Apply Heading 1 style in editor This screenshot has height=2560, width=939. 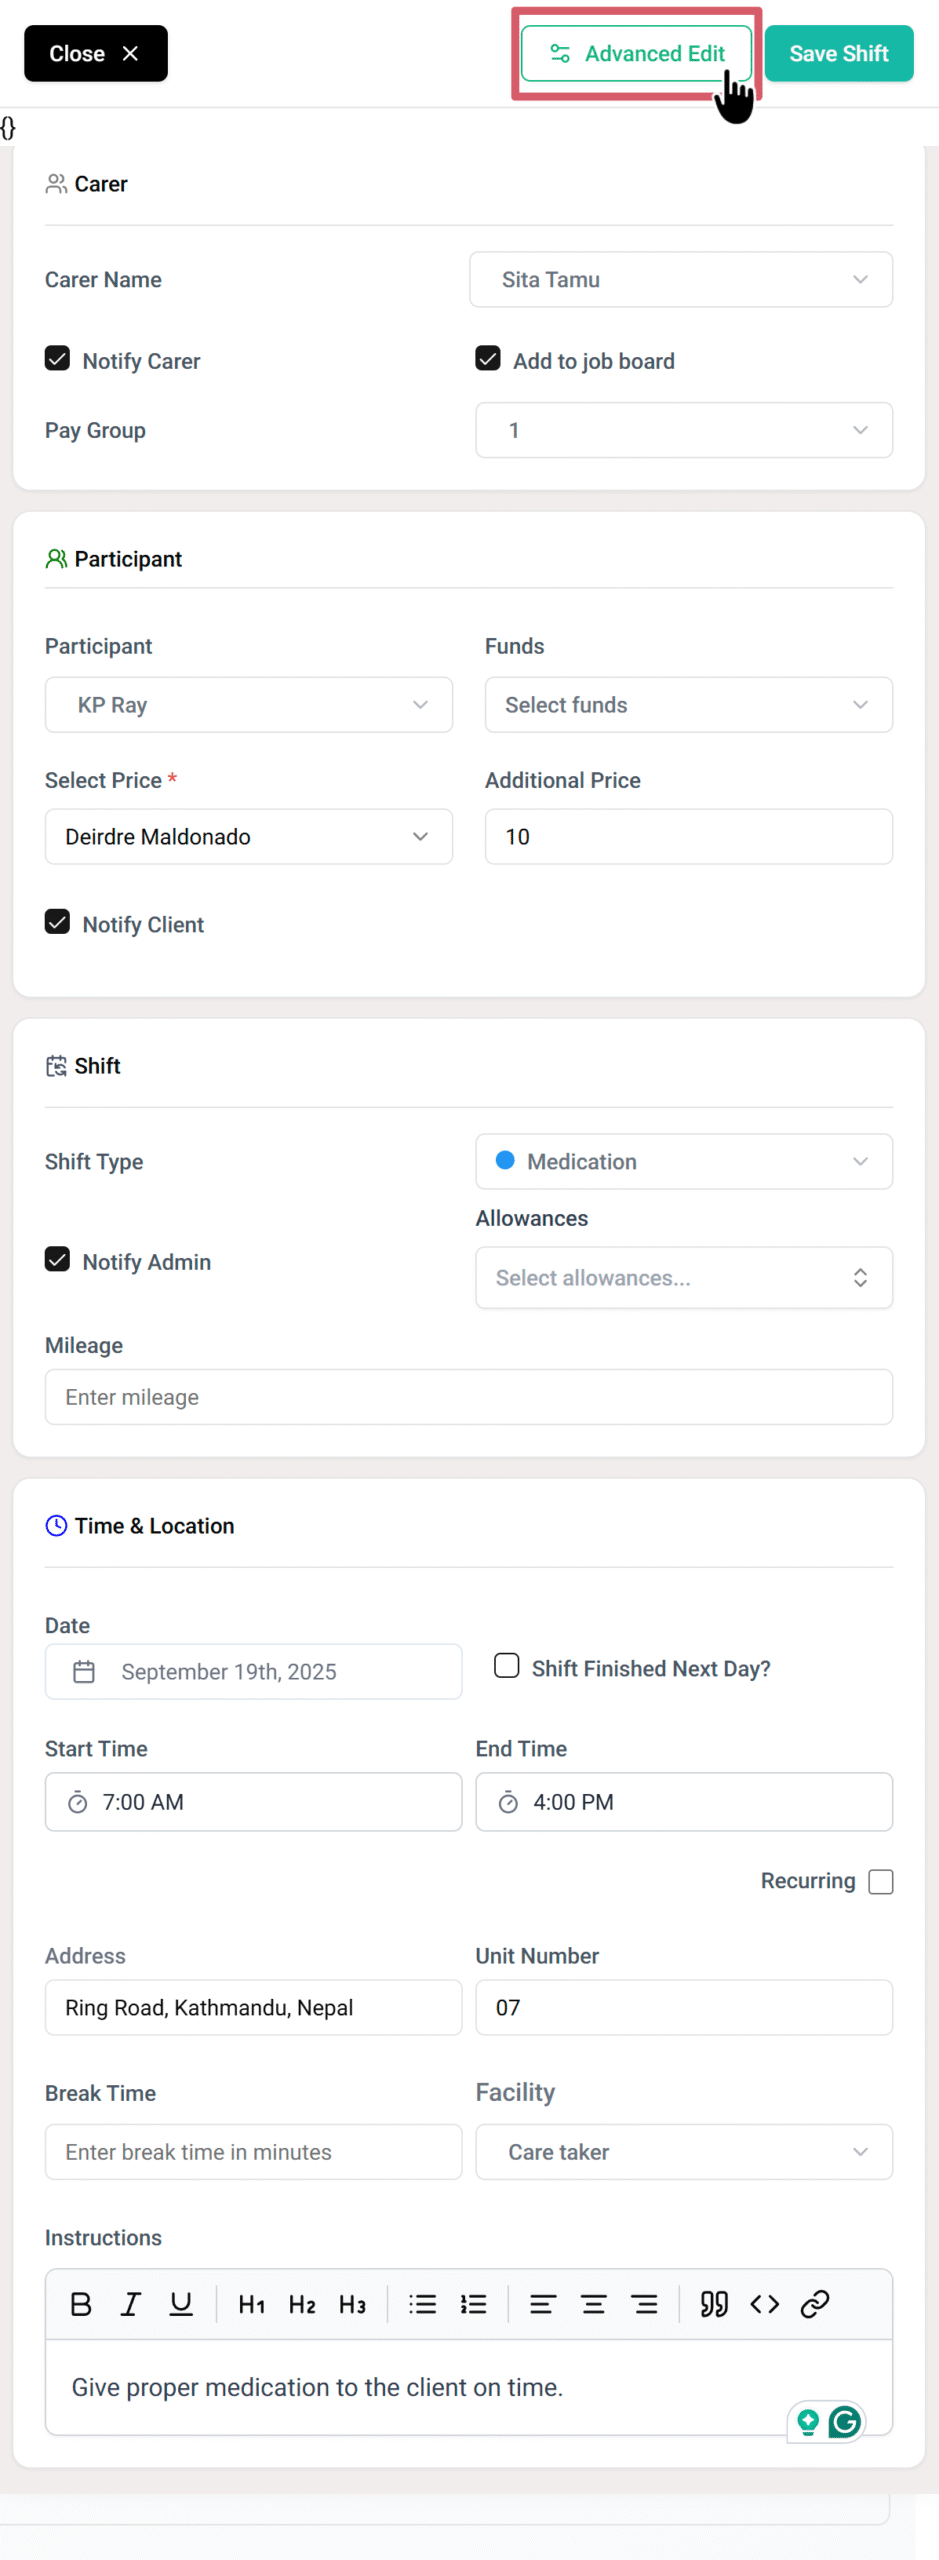(x=252, y=2303)
